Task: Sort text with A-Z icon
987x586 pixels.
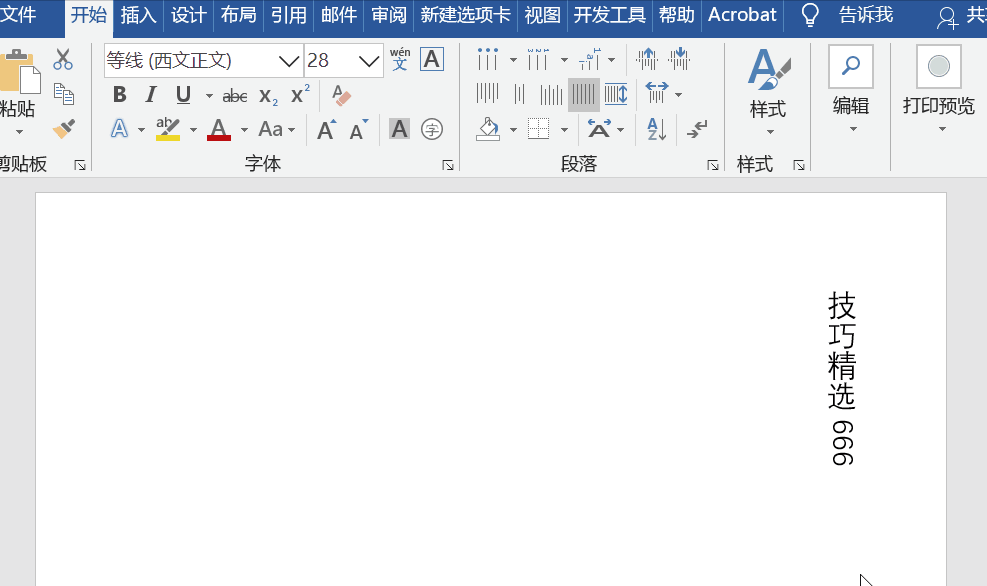Action: [657, 129]
